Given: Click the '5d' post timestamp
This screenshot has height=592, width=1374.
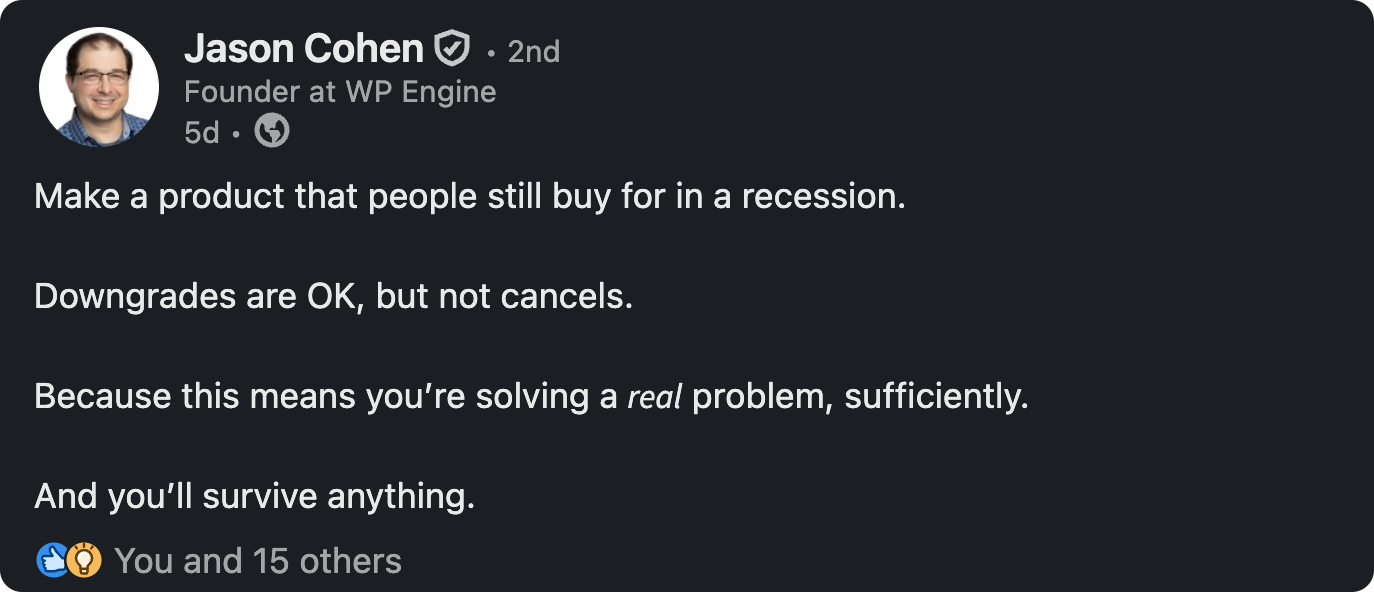Looking at the screenshot, I should [200, 130].
